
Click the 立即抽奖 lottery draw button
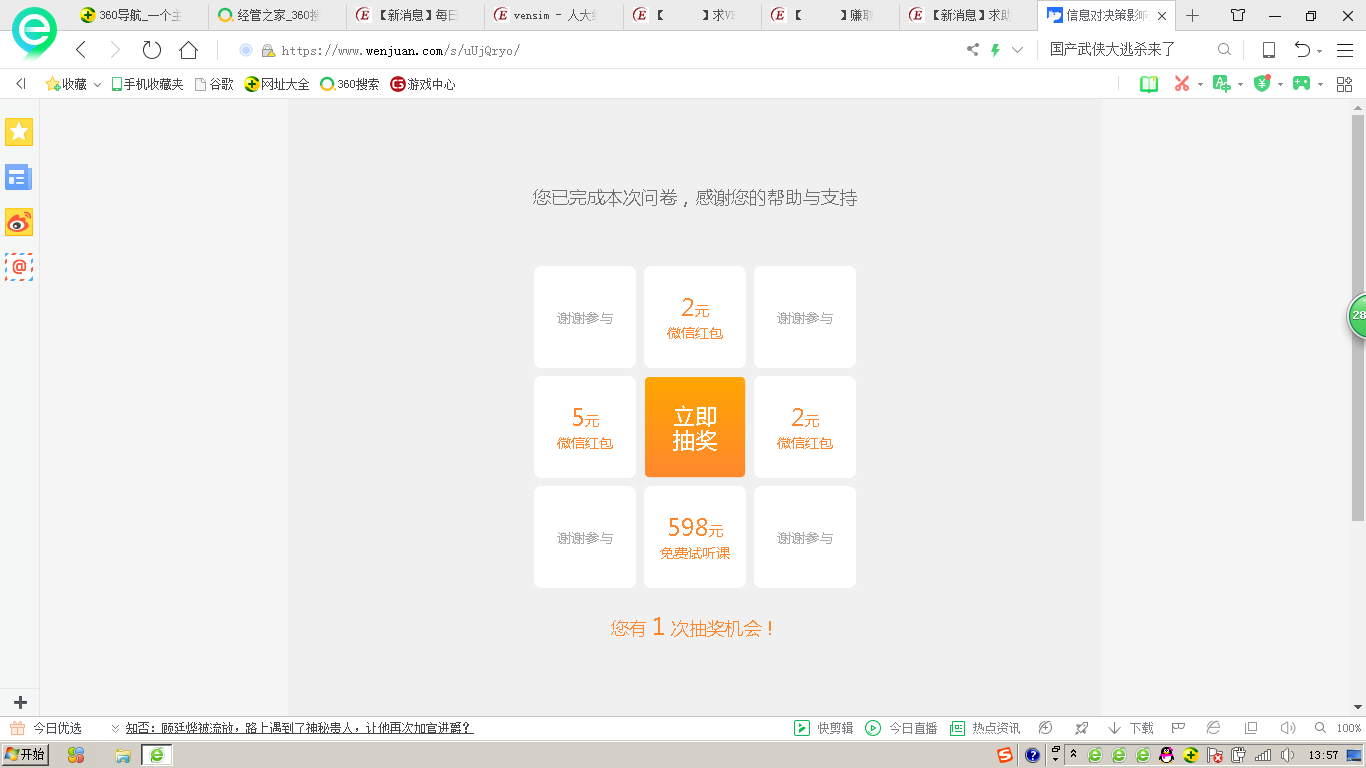click(695, 427)
